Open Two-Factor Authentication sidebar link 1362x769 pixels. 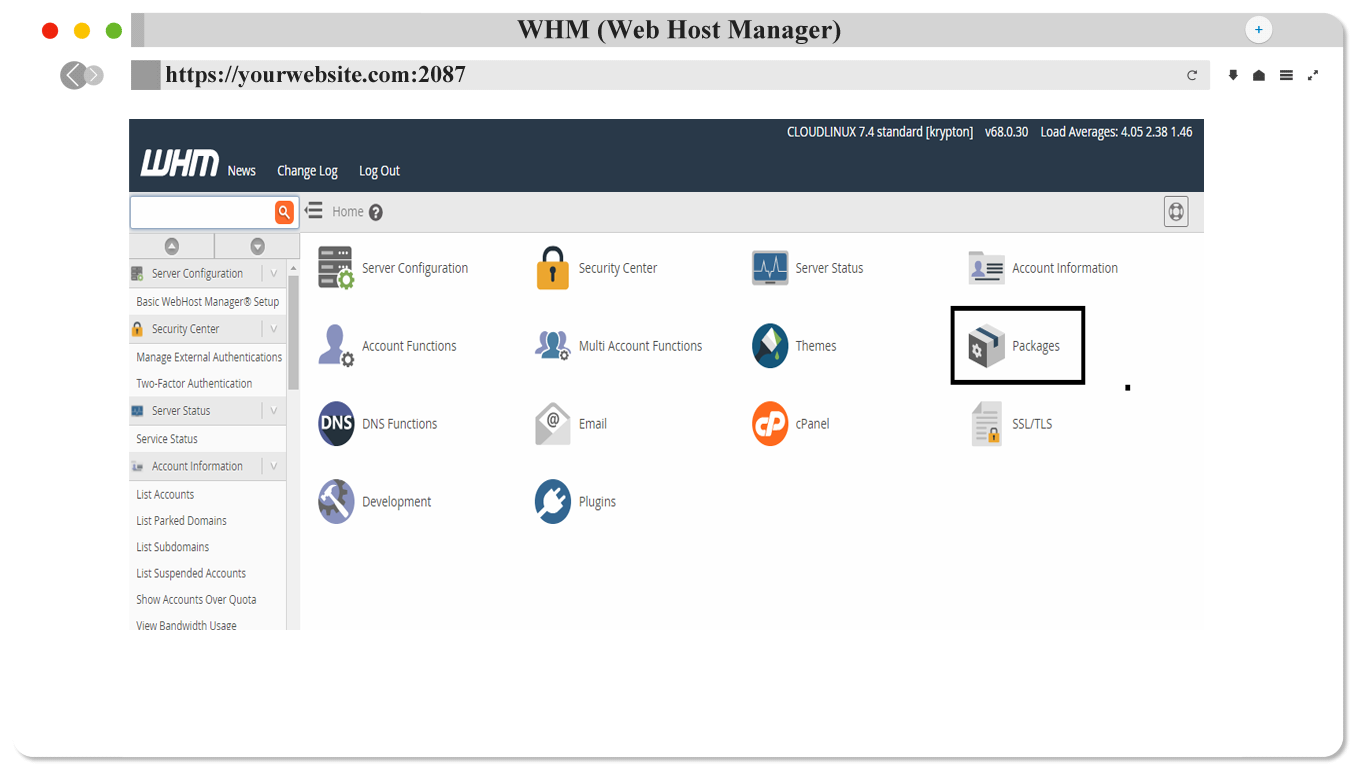click(194, 383)
